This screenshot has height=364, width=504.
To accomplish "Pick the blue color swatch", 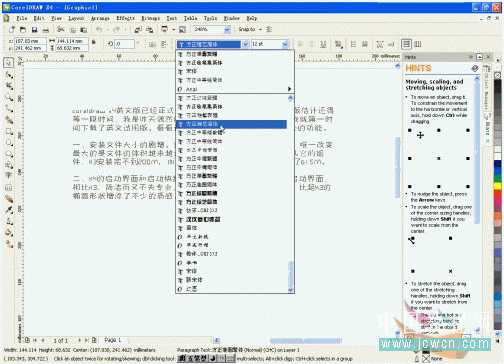I will pos(498,171).
